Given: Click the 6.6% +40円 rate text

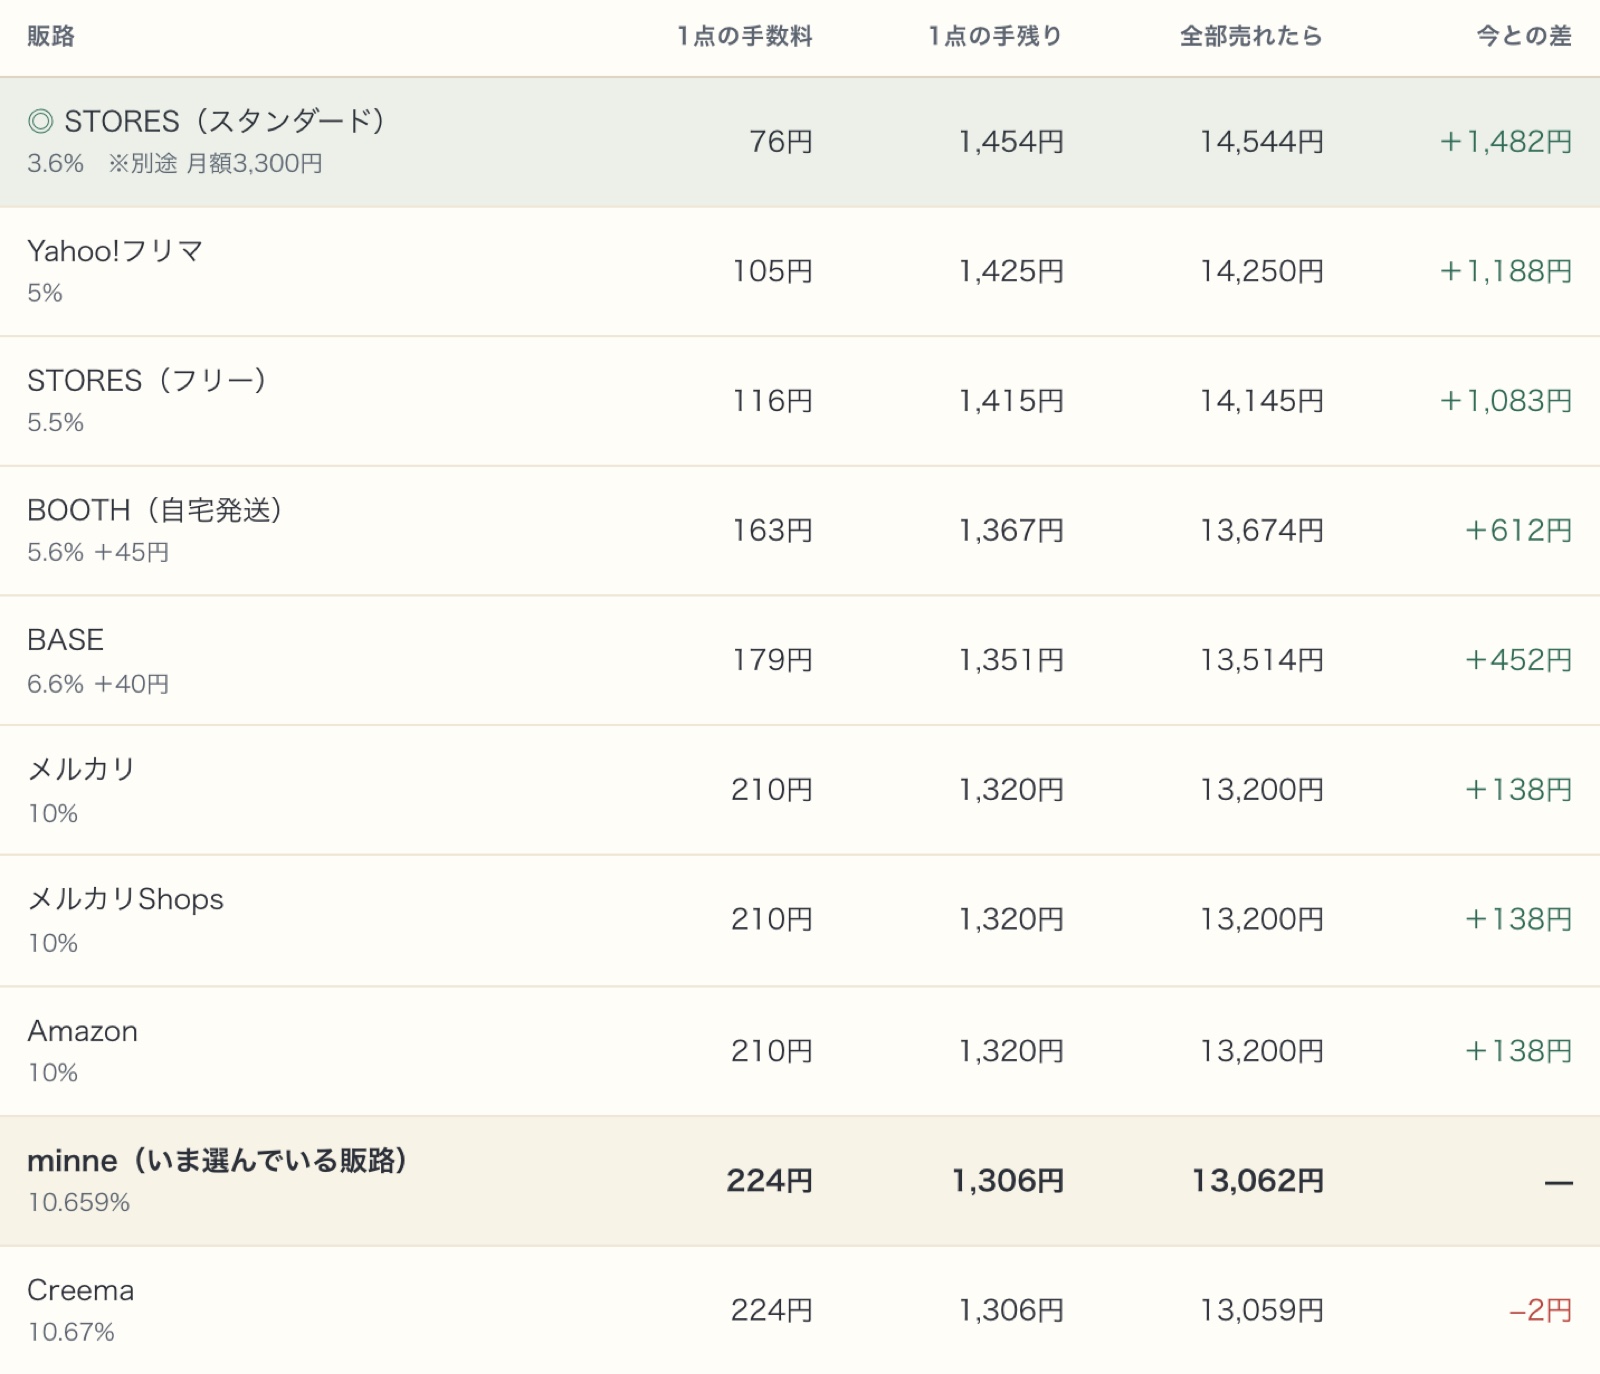Looking at the screenshot, I should point(98,684).
